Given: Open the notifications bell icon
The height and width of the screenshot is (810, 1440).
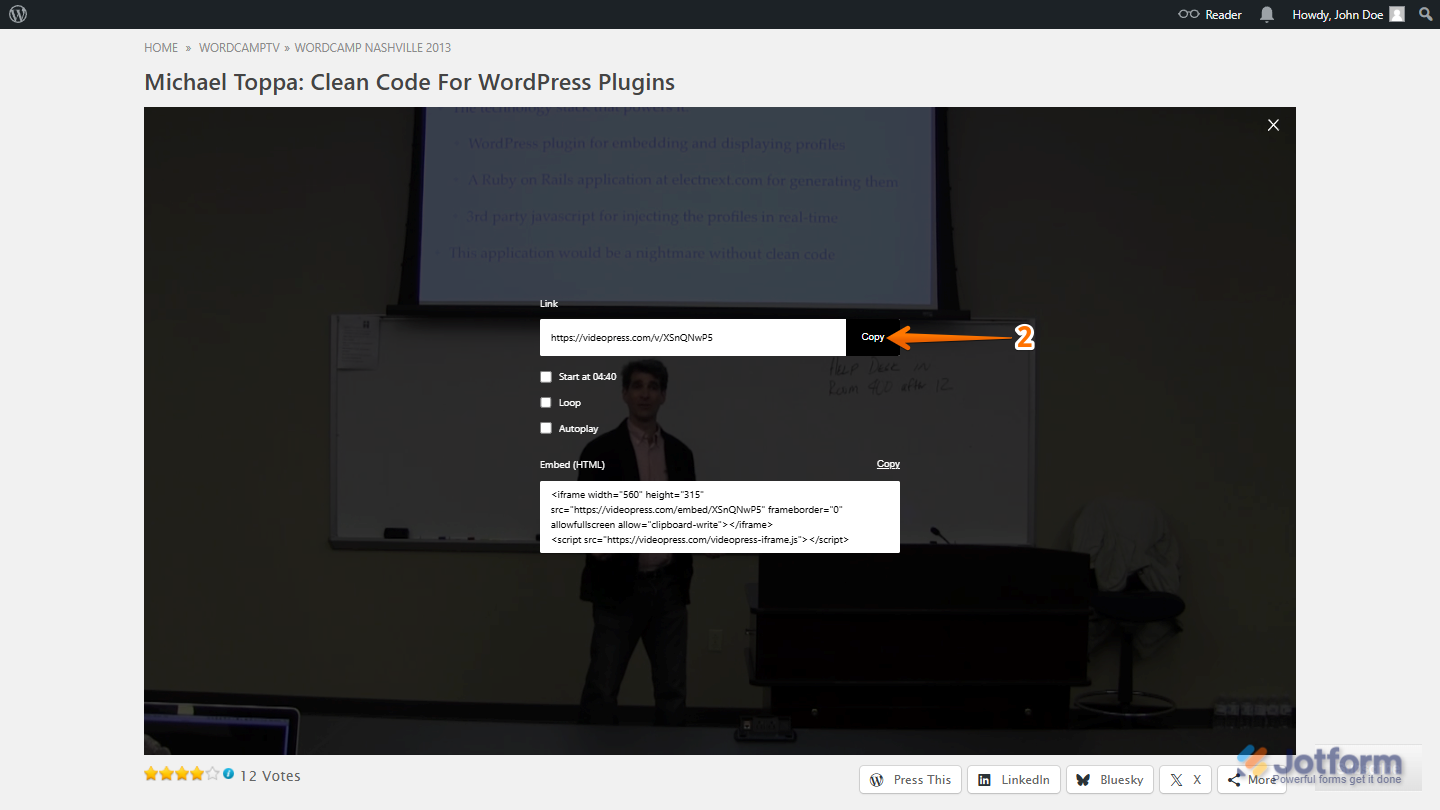Looking at the screenshot, I should click(x=1266, y=14).
